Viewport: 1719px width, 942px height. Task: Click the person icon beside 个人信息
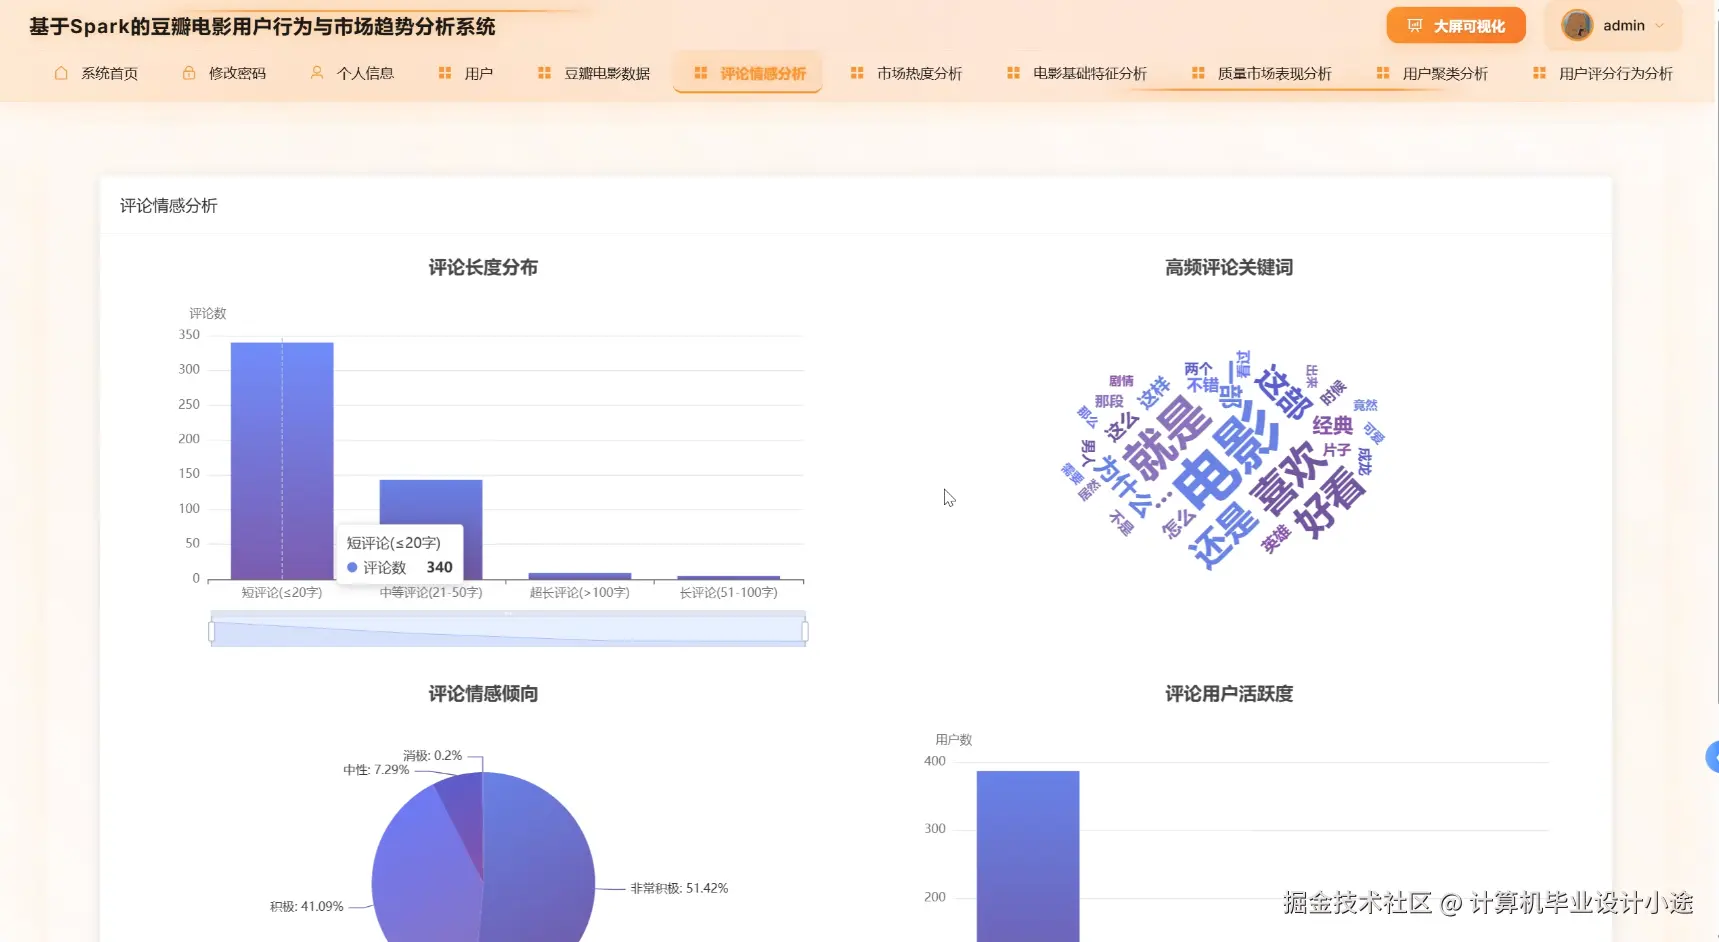[317, 72]
